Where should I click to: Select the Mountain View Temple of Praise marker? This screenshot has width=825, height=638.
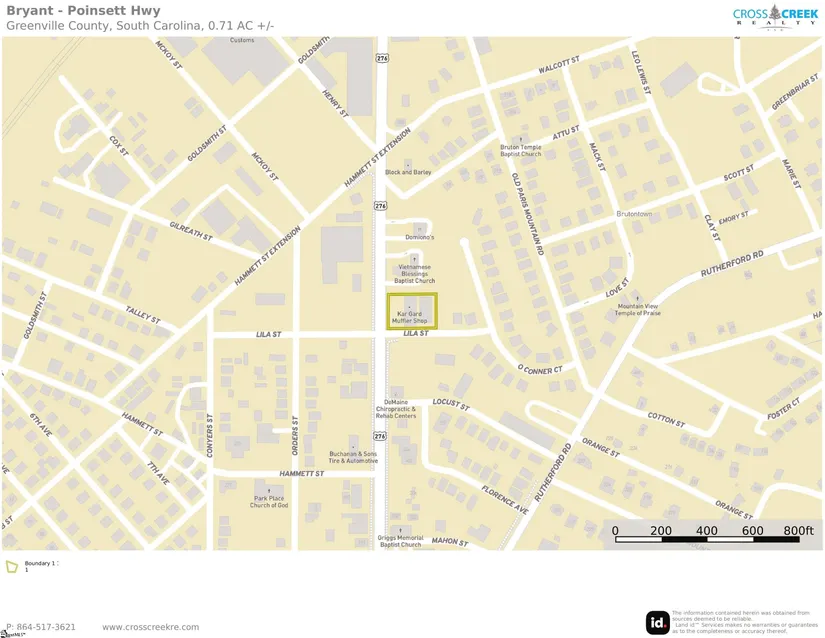[x=638, y=297]
